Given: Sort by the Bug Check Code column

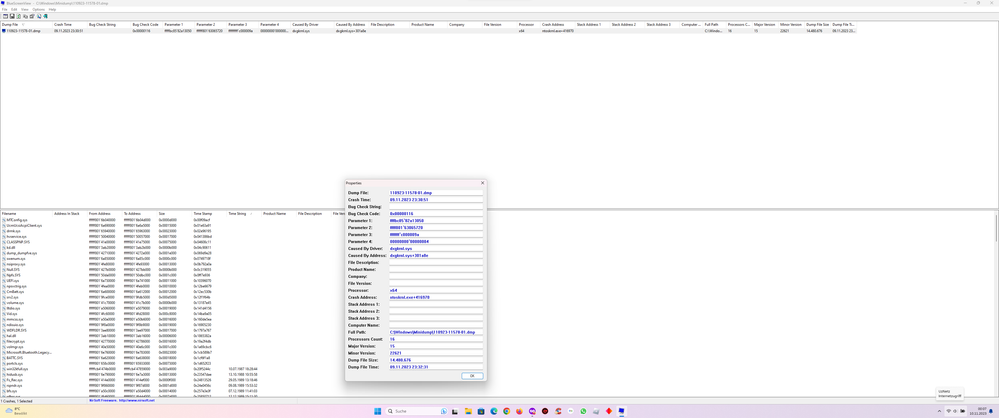Looking at the screenshot, I should tap(146, 24).
